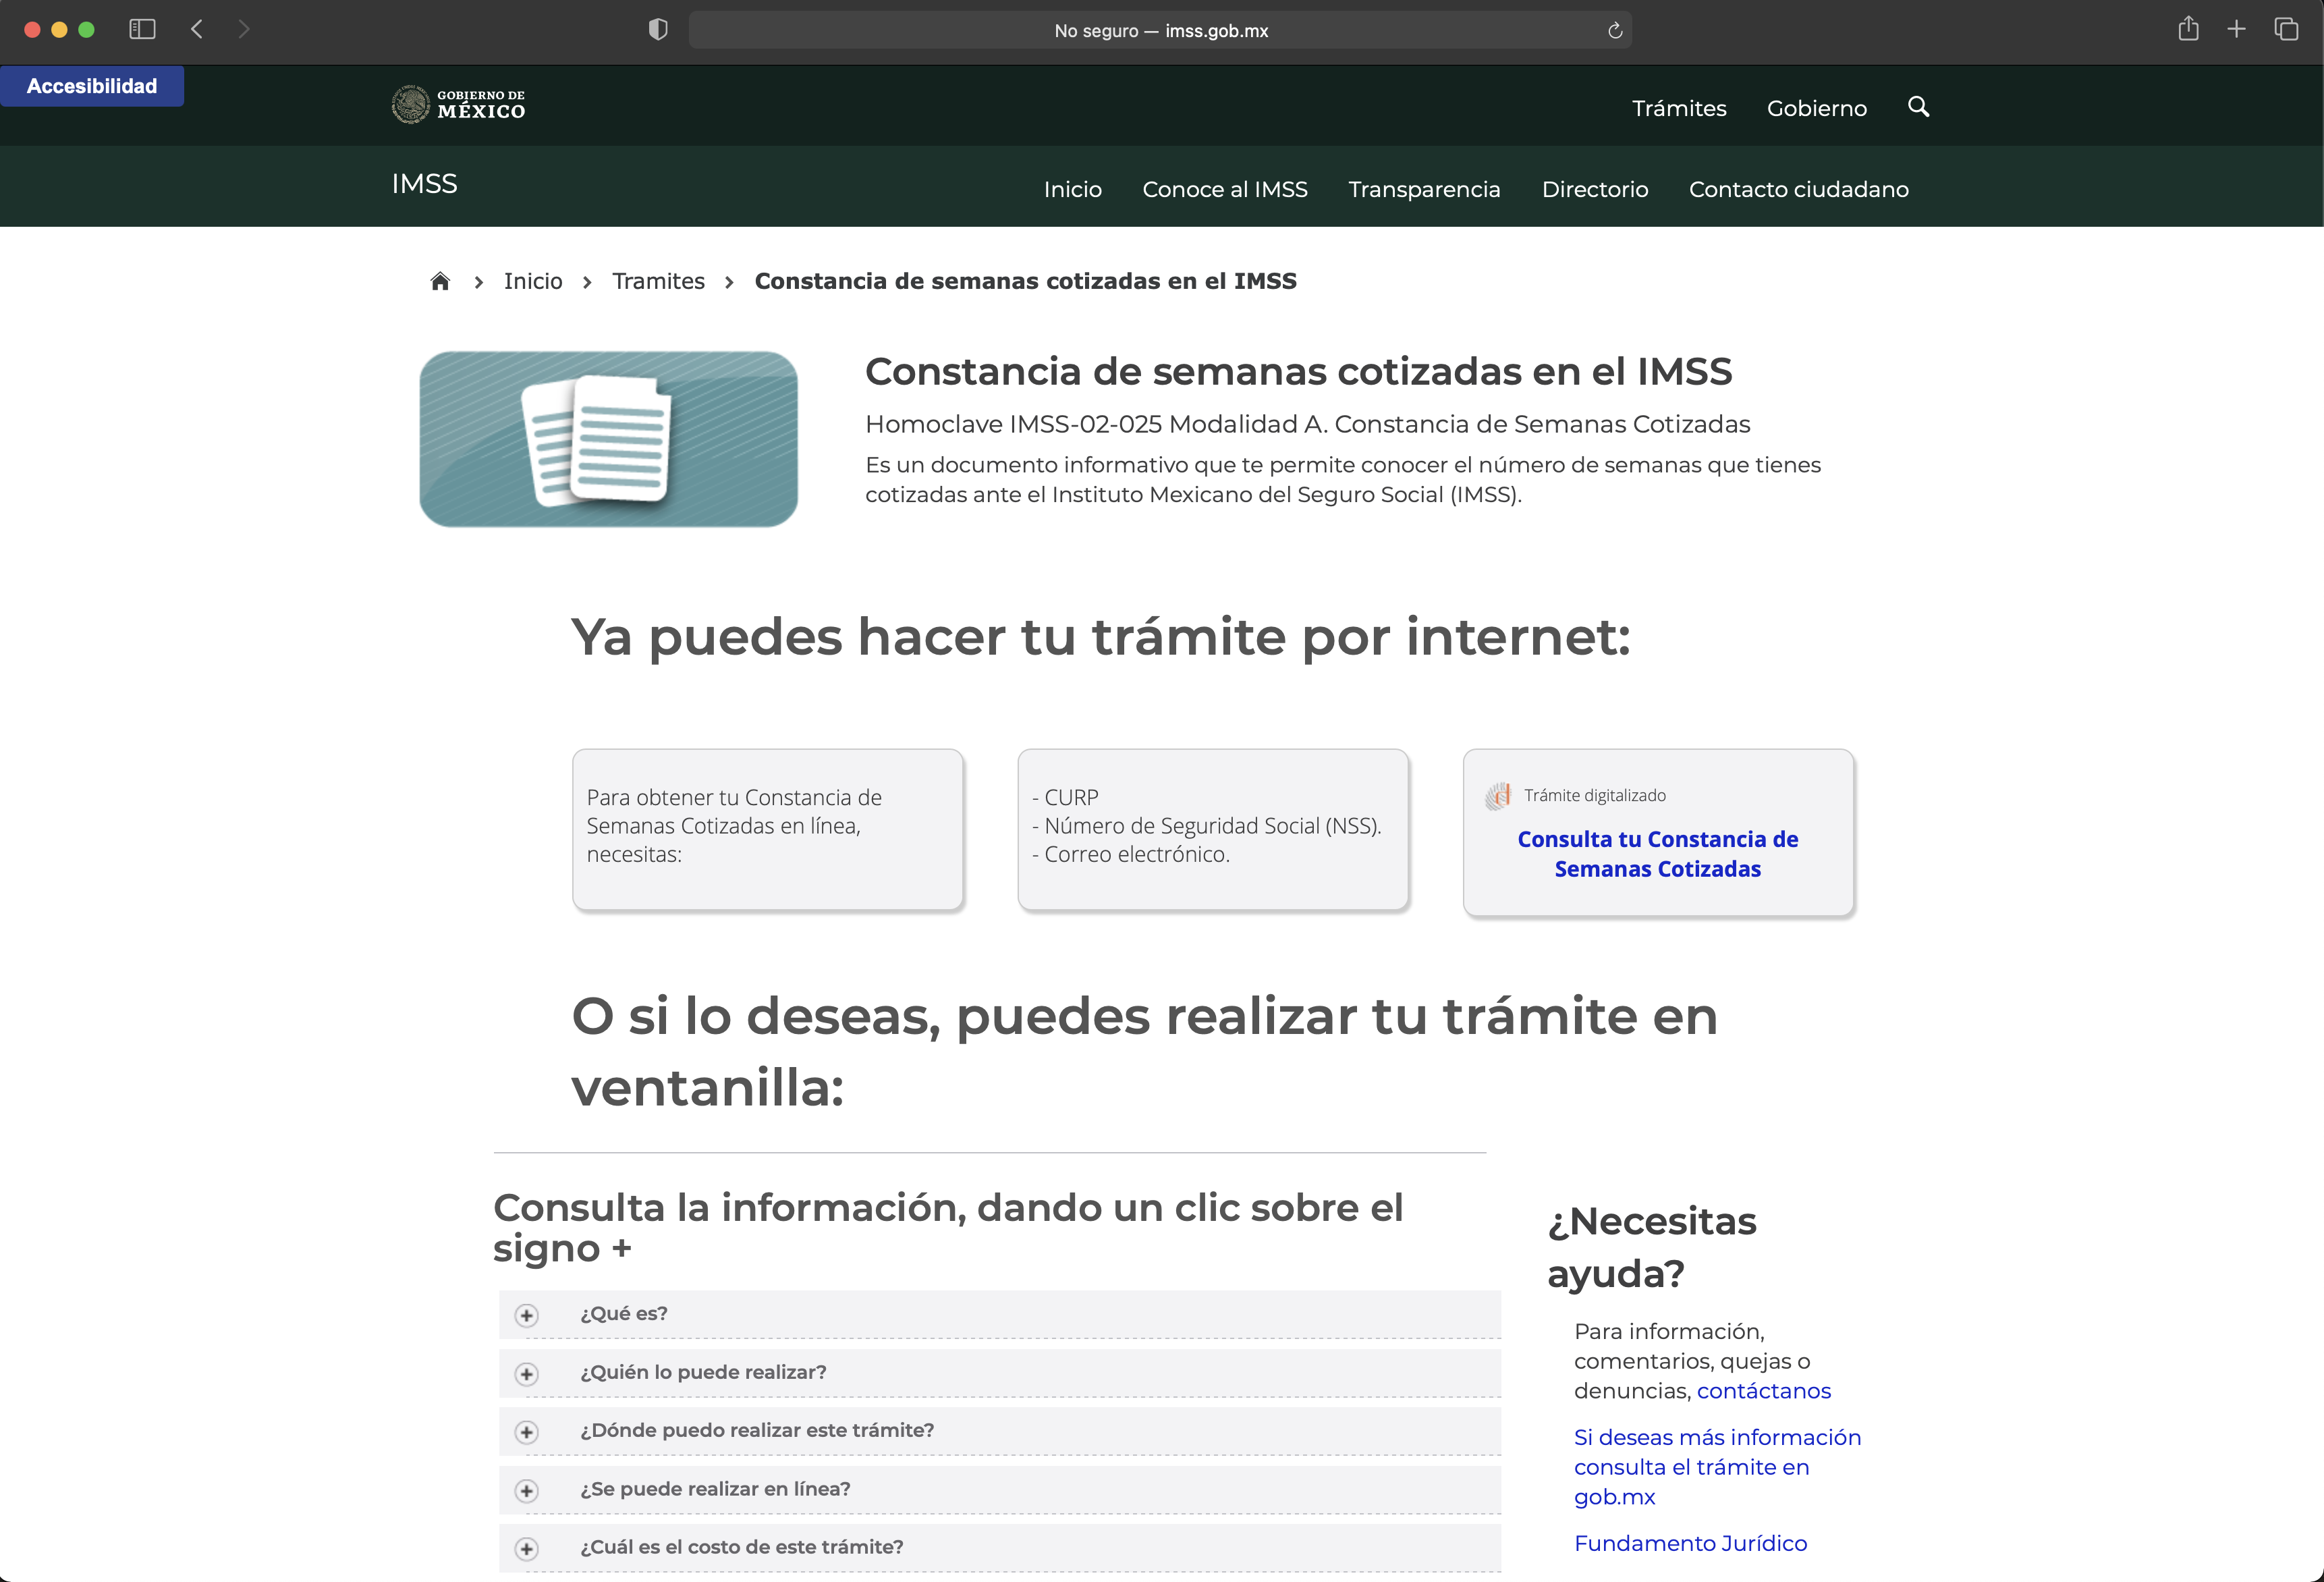Viewport: 2324px width, 1582px height.
Task: Open the Contacto ciudadano menu item
Action: coord(1798,189)
